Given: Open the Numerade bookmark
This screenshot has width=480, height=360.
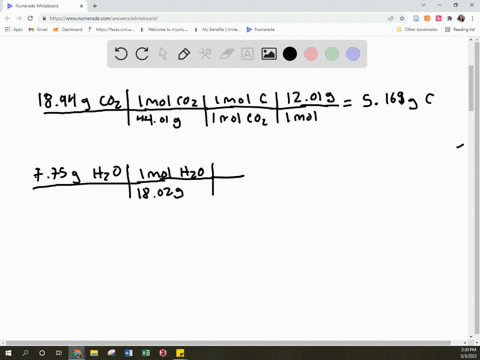Looking at the screenshot, I should pos(260,29).
